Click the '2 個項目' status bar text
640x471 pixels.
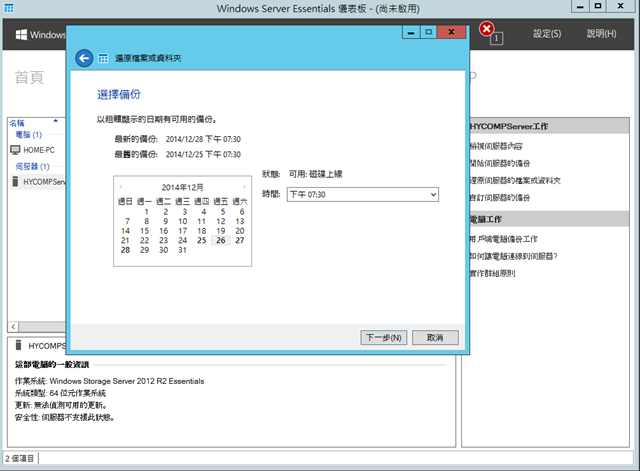tap(20, 458)
